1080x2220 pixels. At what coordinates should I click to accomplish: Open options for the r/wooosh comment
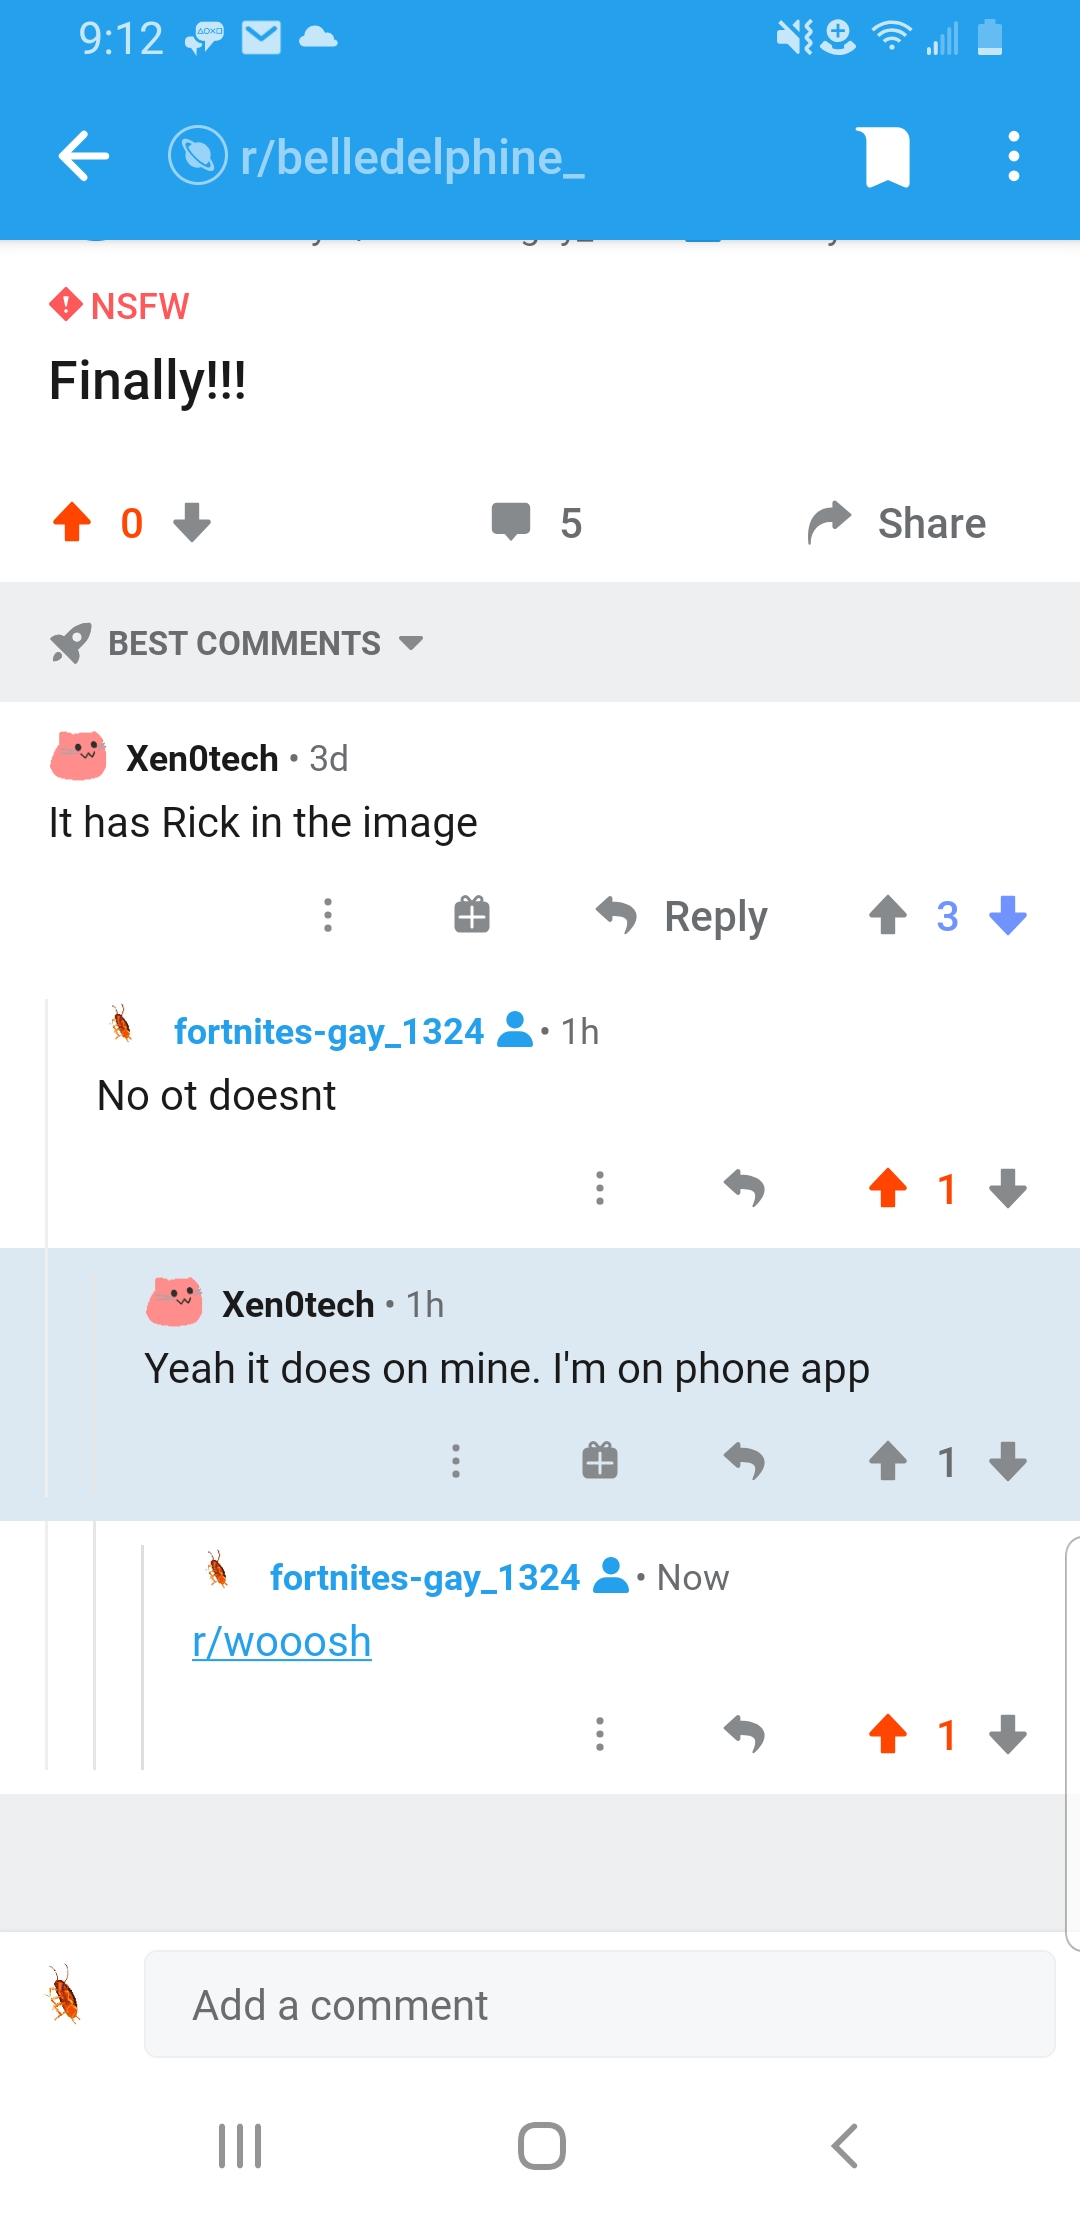[600, 1734]
